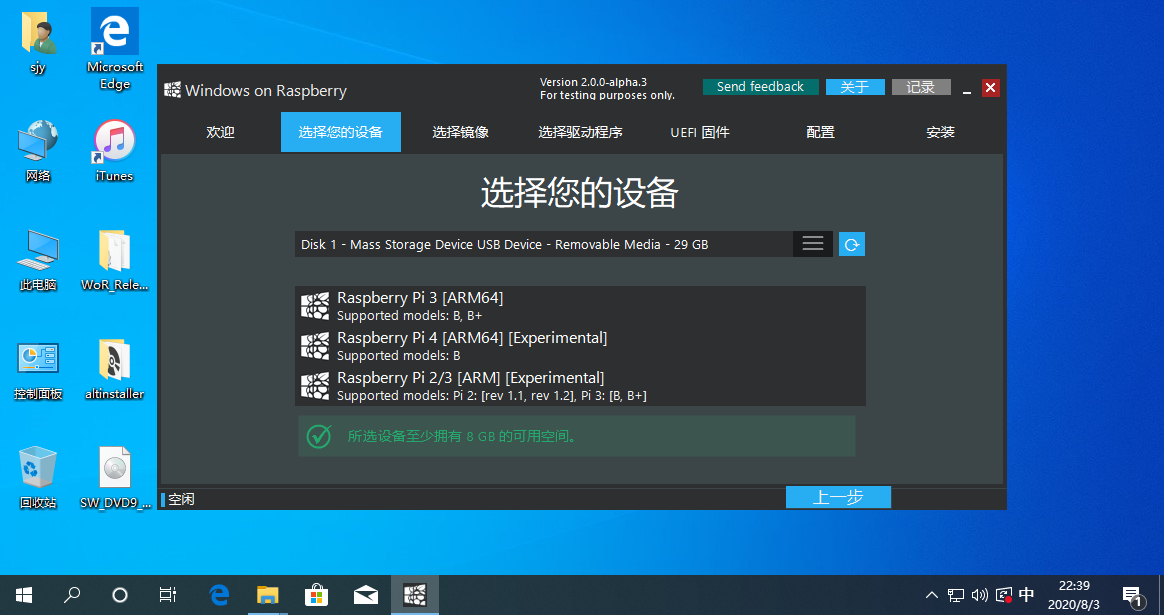
Task: Click the Raspberry Pi 2/3 logo icon
Action: [x=315, y=386]
